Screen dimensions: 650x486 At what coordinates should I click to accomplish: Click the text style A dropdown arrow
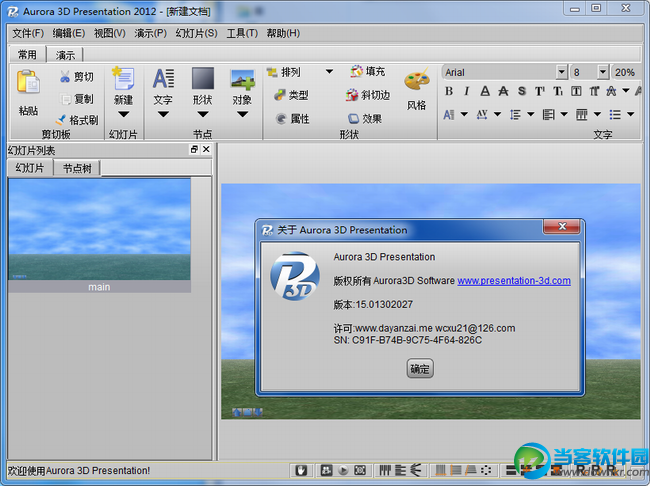tap(626, 90)
